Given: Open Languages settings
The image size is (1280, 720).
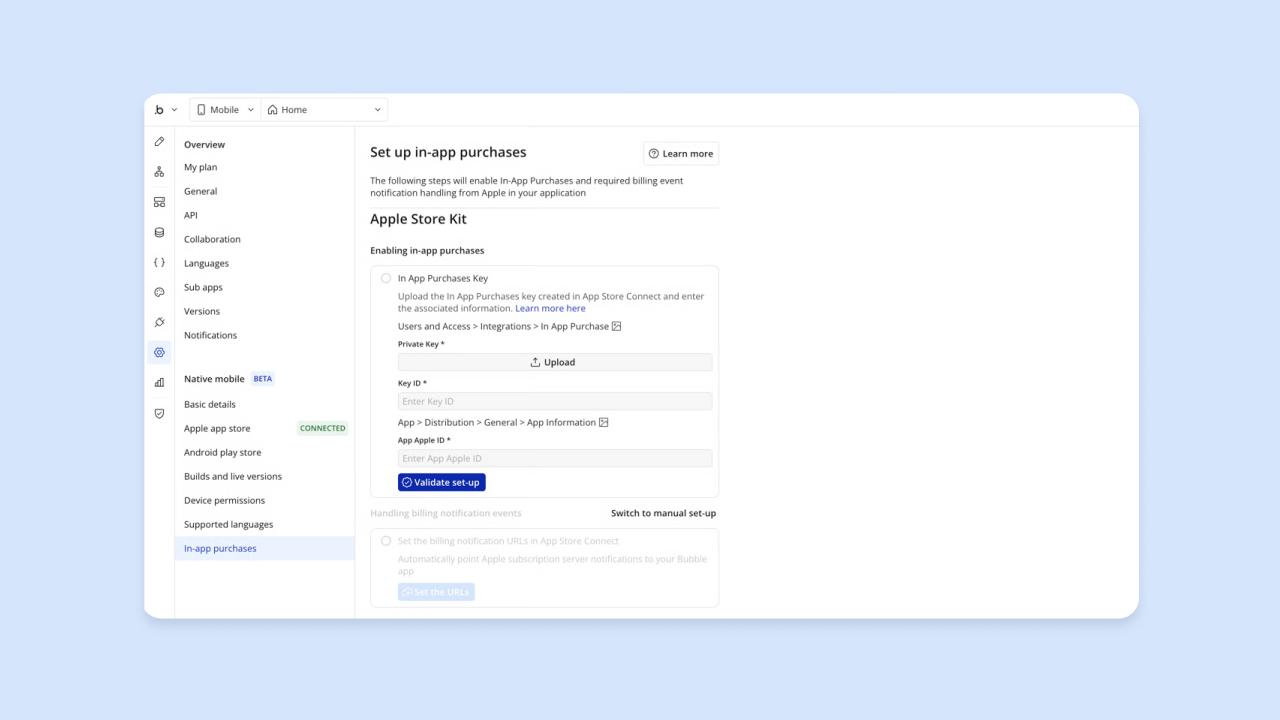Looking at the screenshot, I should click(206, 263).
